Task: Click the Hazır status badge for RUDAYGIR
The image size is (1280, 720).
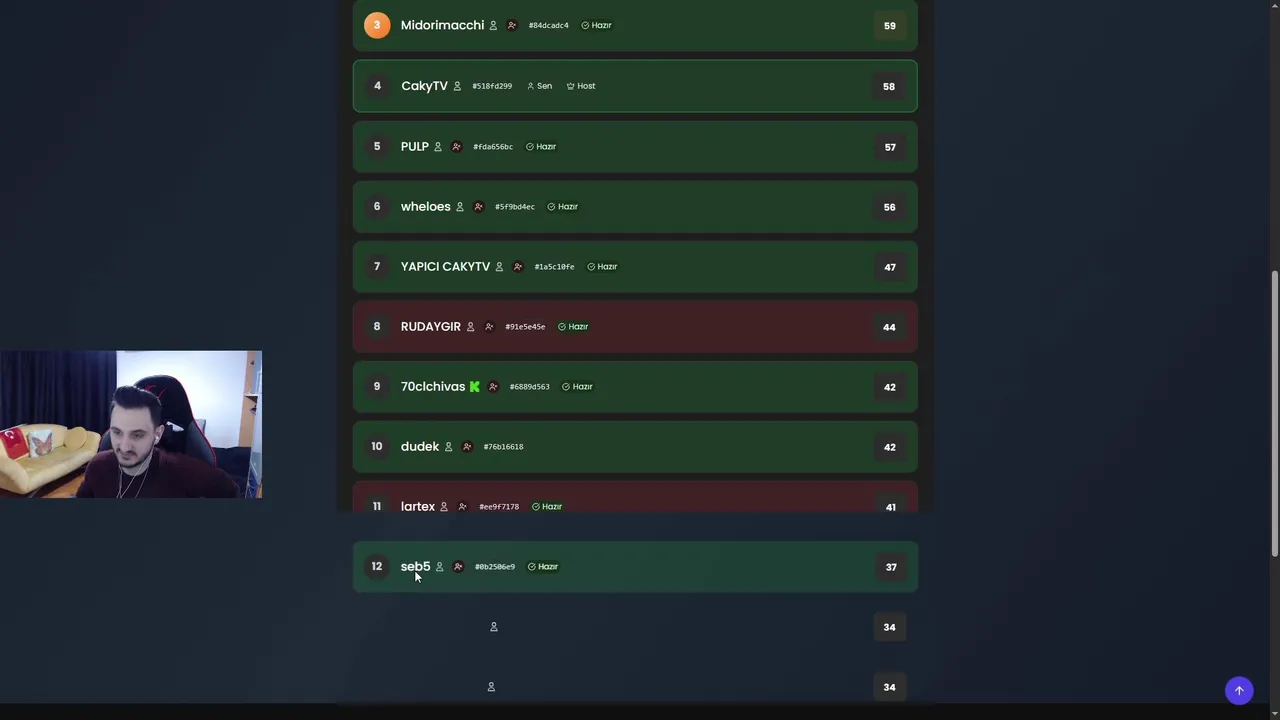Action: point(573,326)
